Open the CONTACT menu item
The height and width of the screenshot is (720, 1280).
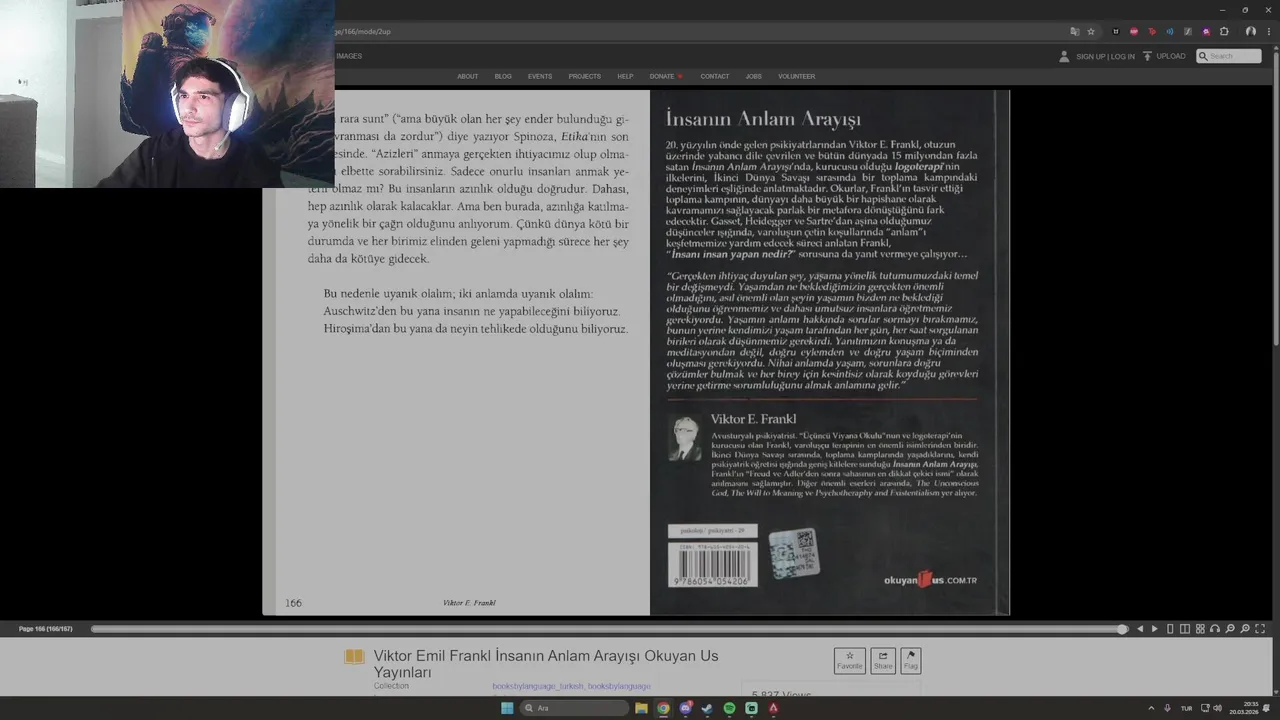tap(715, 76)
